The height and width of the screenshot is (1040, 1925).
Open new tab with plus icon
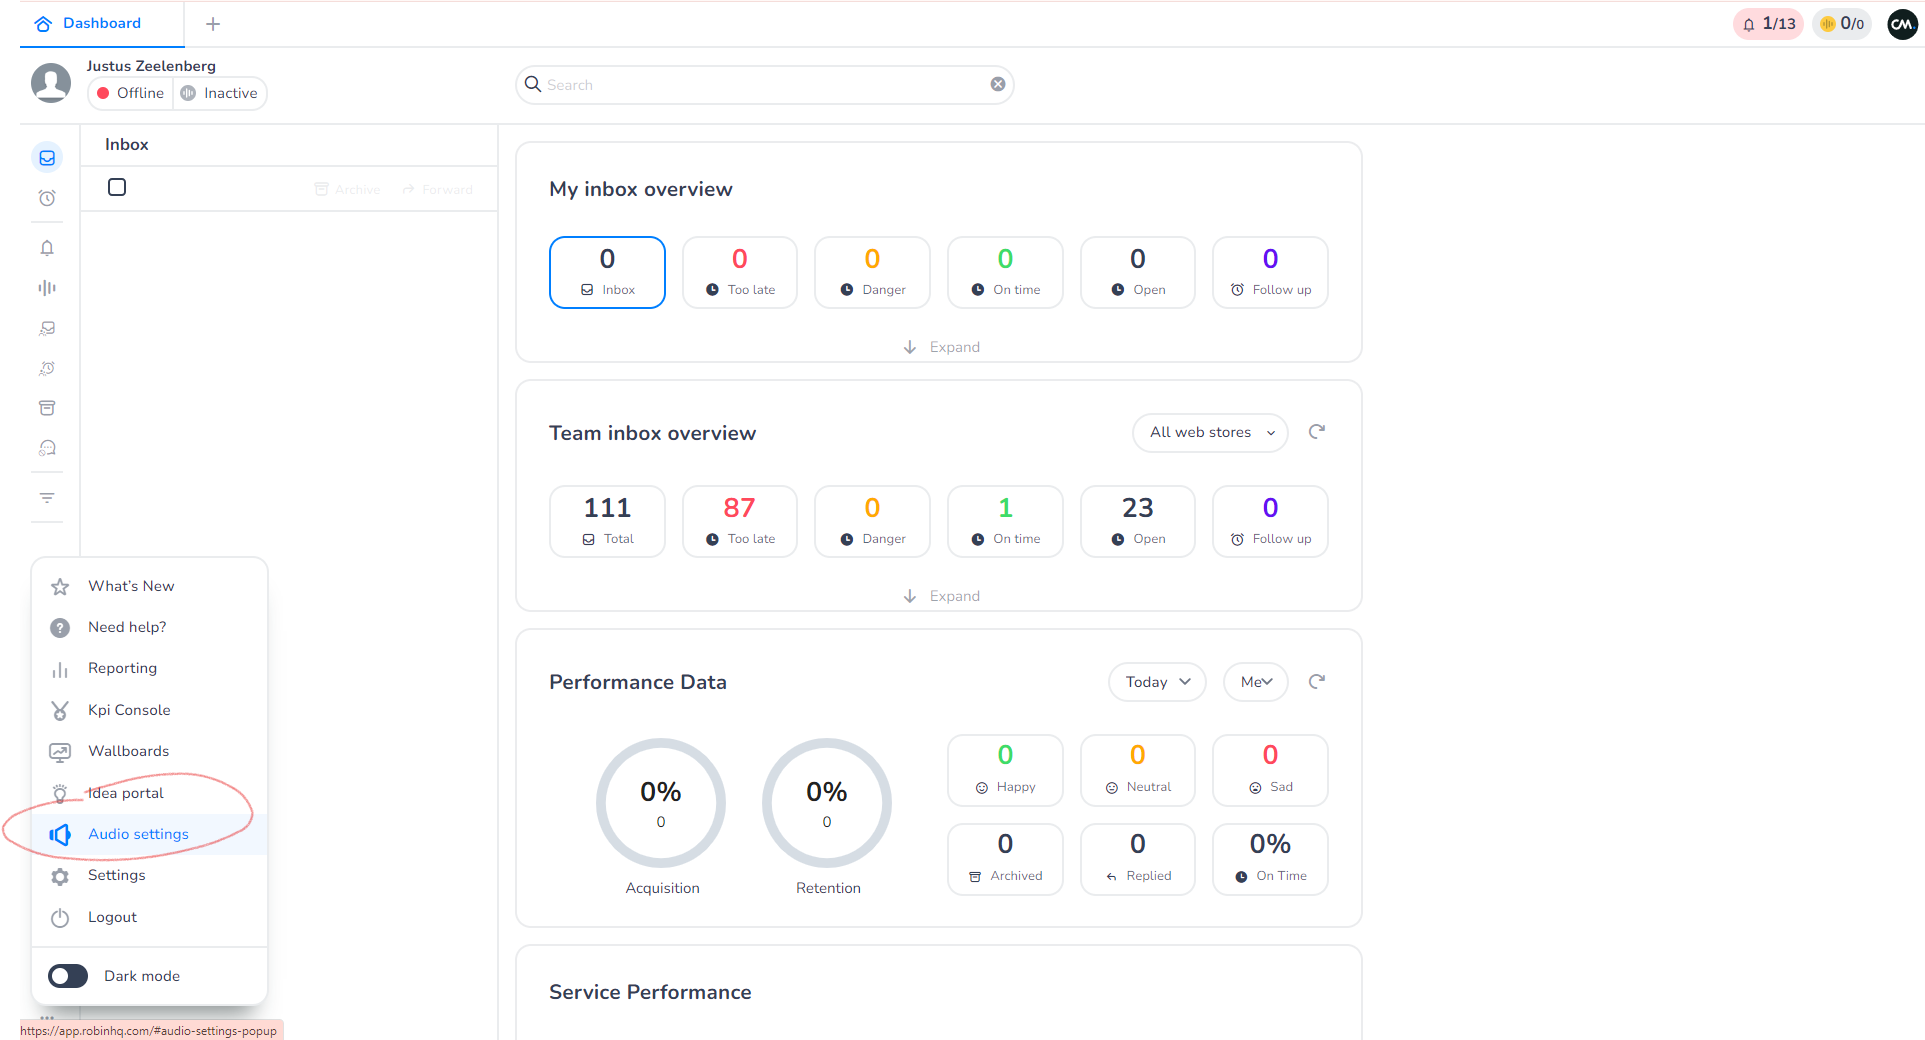coord(212,24)
